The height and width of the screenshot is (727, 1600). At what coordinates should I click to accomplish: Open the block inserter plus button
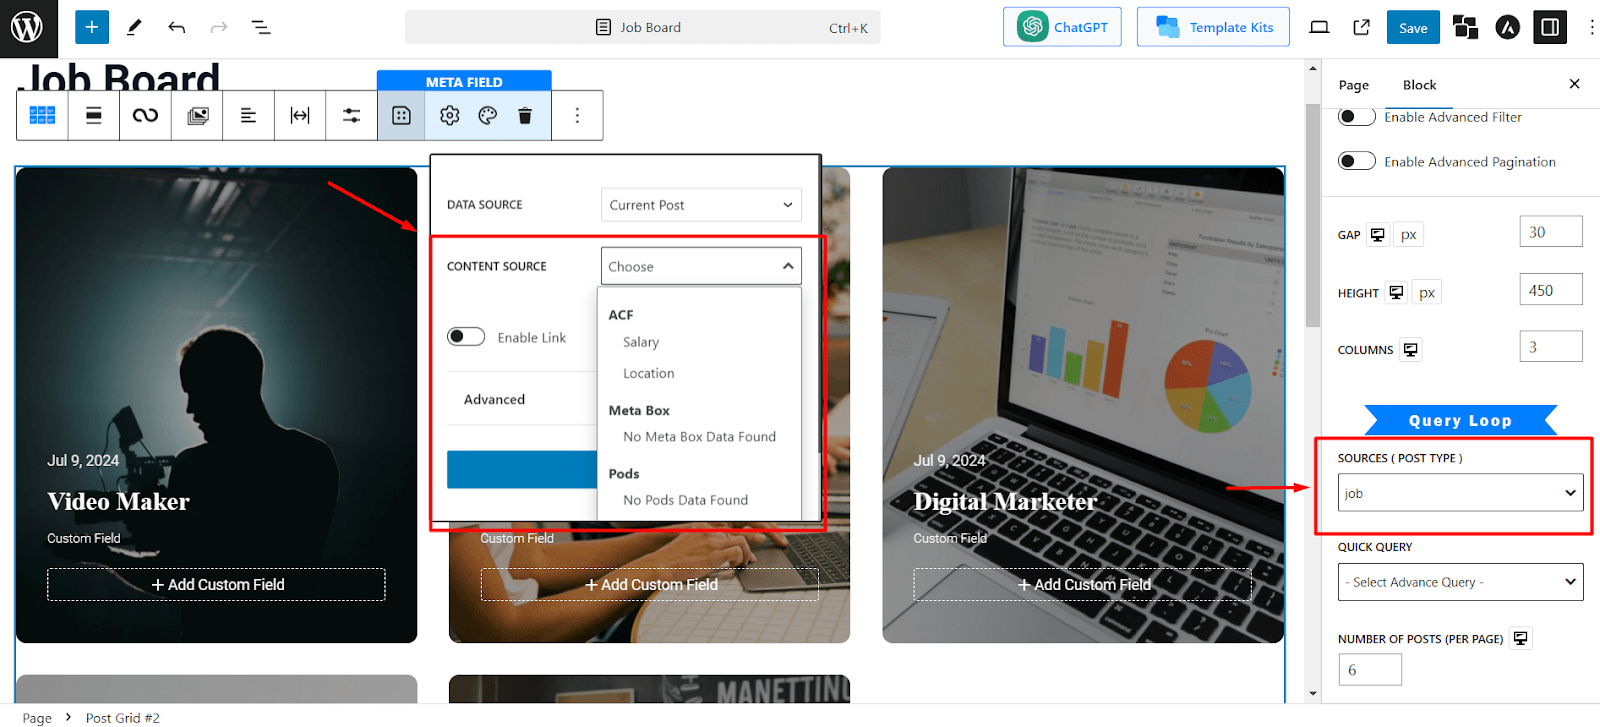[91, 27]
